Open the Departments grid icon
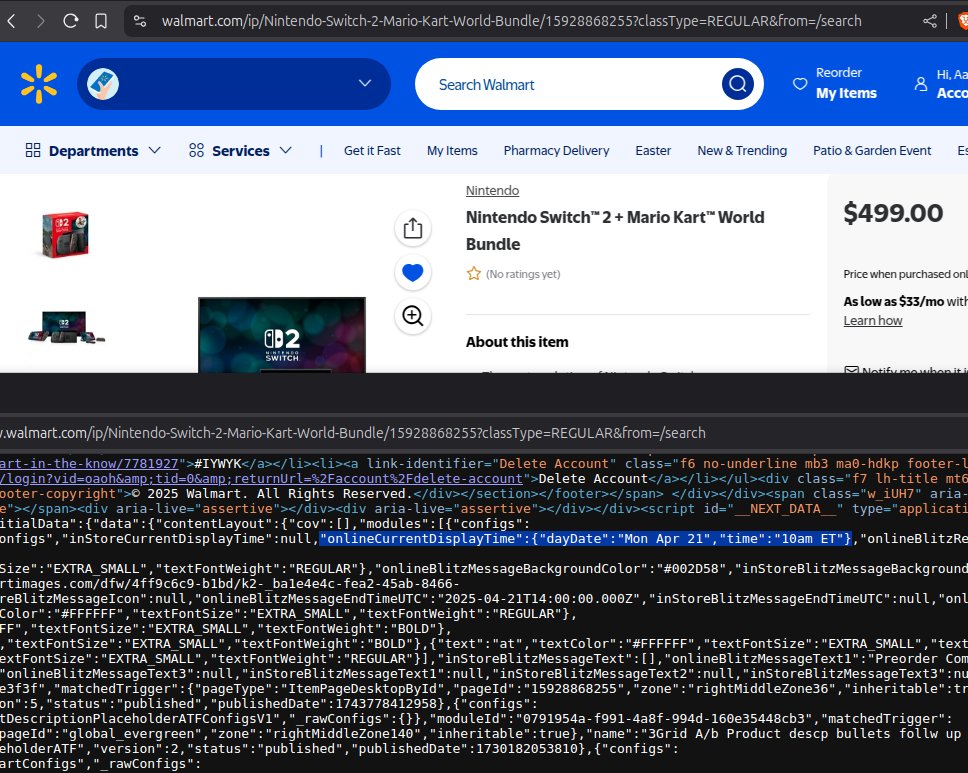 (33, 150)
